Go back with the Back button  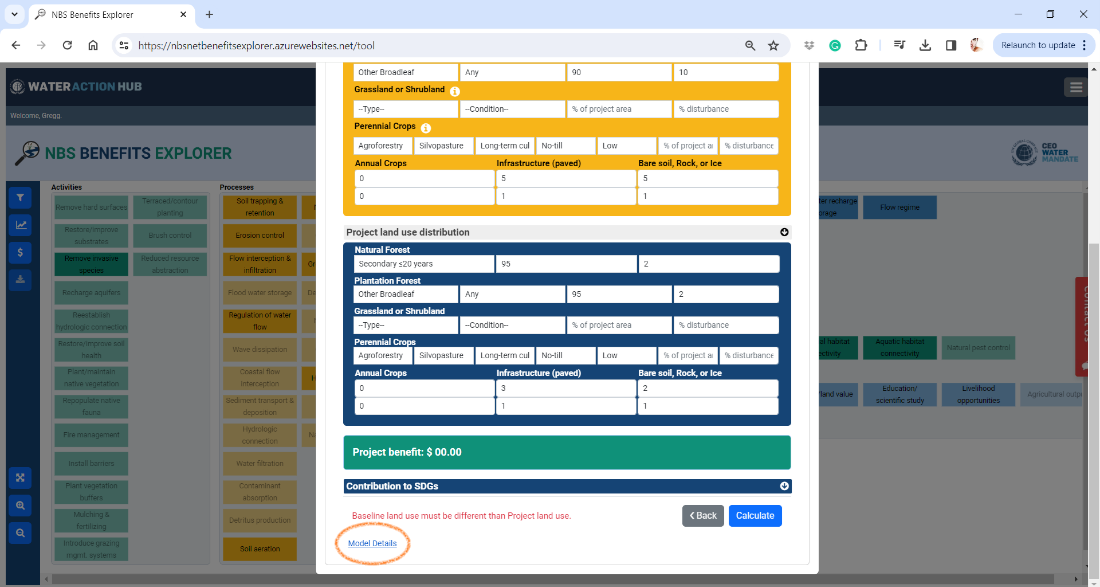tap(703, 515)
